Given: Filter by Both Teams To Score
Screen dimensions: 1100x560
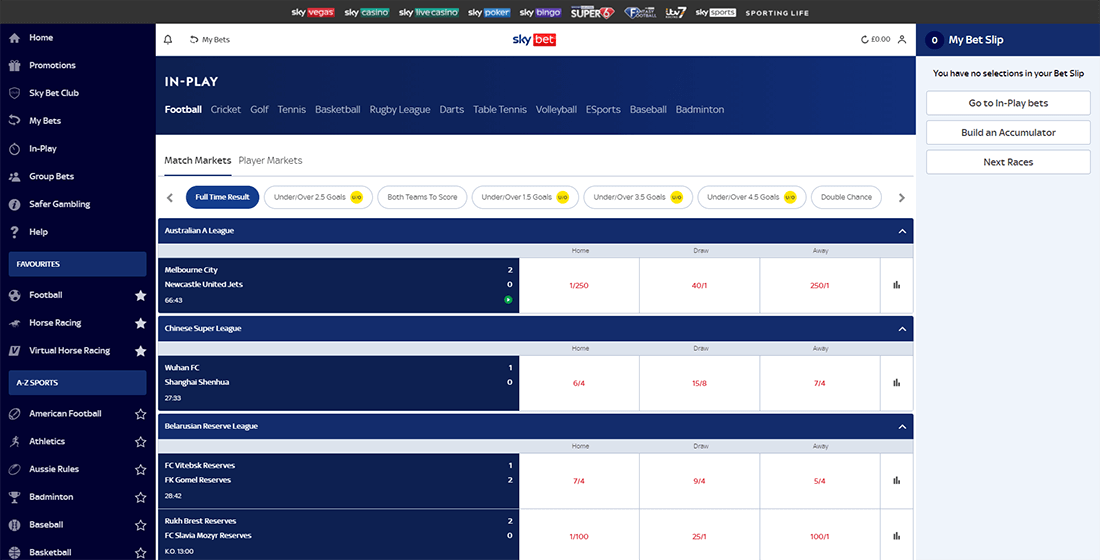Looking at the screenshot, I should 422,197.
